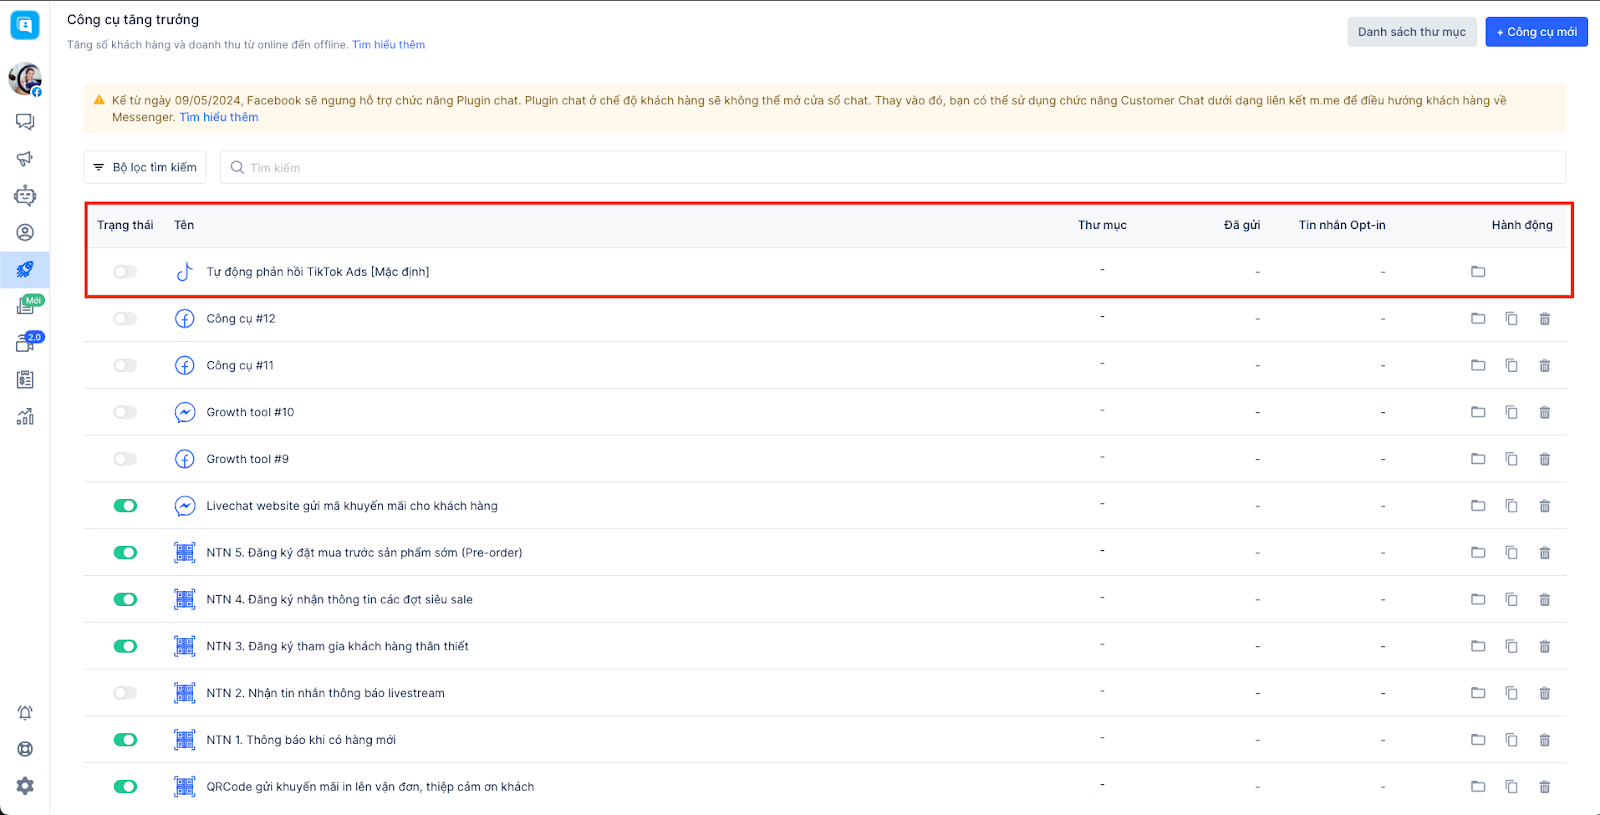This screenshot has height=815, width=1600.
Task: Turn off the NTN 5 Pre-order toggle
Action: (x=125, y=553)
